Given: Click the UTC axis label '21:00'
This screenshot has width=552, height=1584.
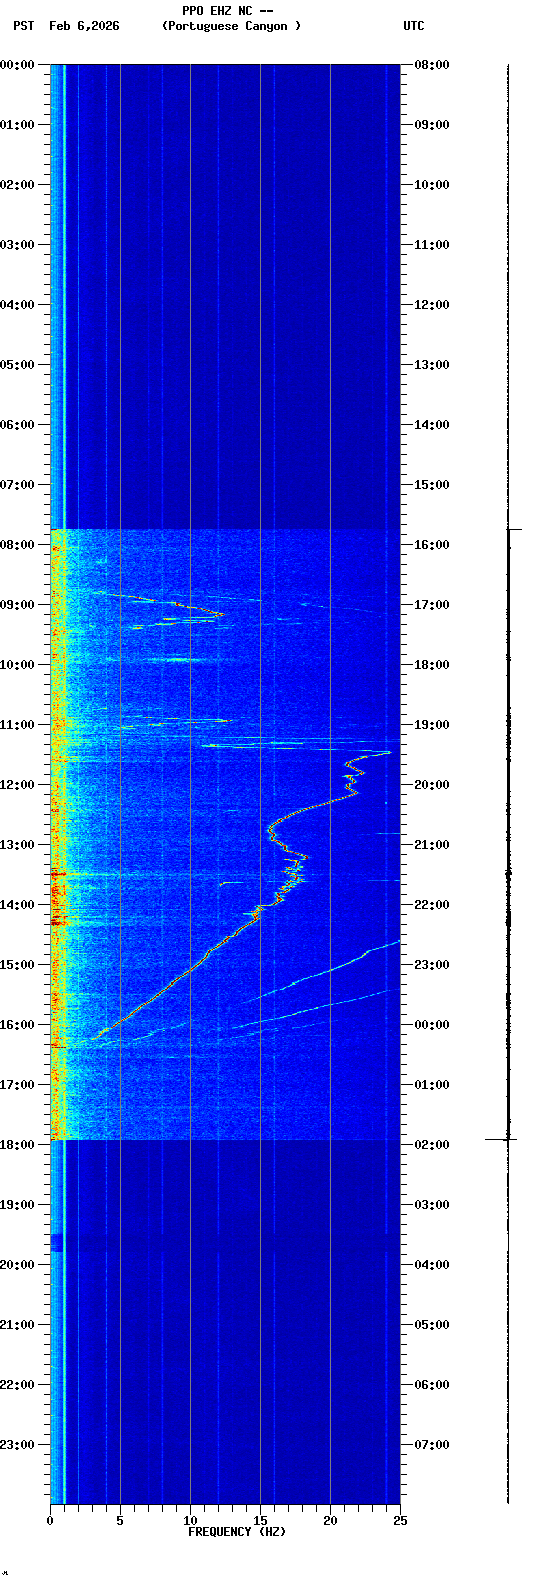Looking at the screenshot, I should (x=432, y=845).
